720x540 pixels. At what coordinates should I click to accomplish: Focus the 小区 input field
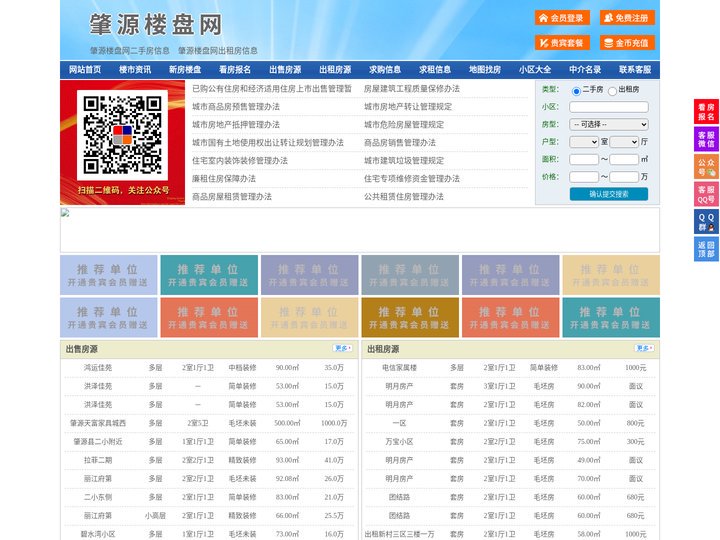click(x=609, y=107)
